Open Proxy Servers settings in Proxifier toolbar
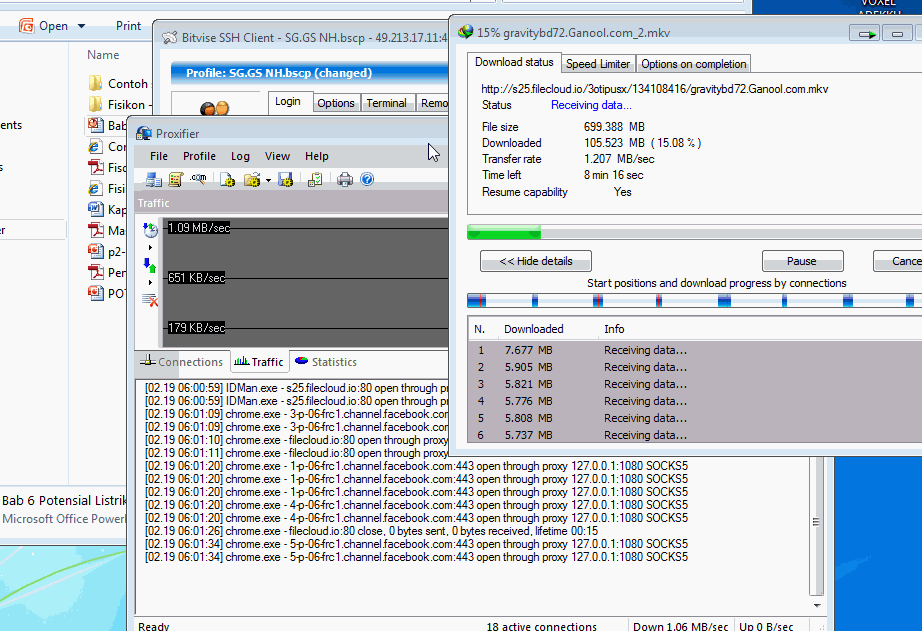 tap(154, 179)
